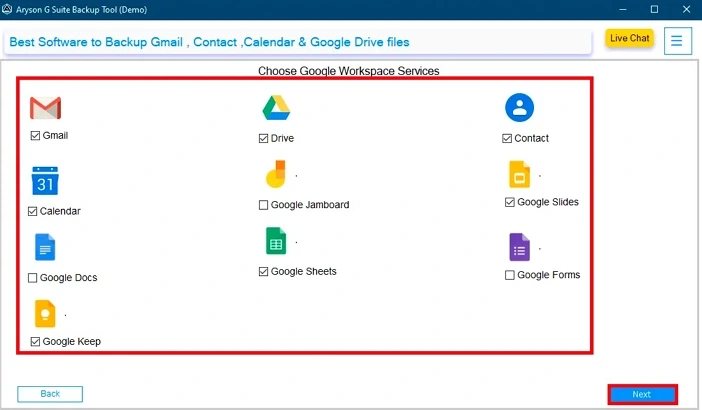Viewport: 702px width, 410px height.
Task: Uncheck the Google Sheets checkbox
Action: 264,271
